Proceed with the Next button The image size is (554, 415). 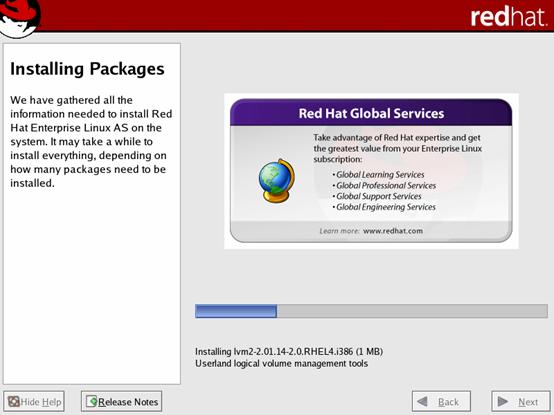pyautogui.click(x=521, y=402)
